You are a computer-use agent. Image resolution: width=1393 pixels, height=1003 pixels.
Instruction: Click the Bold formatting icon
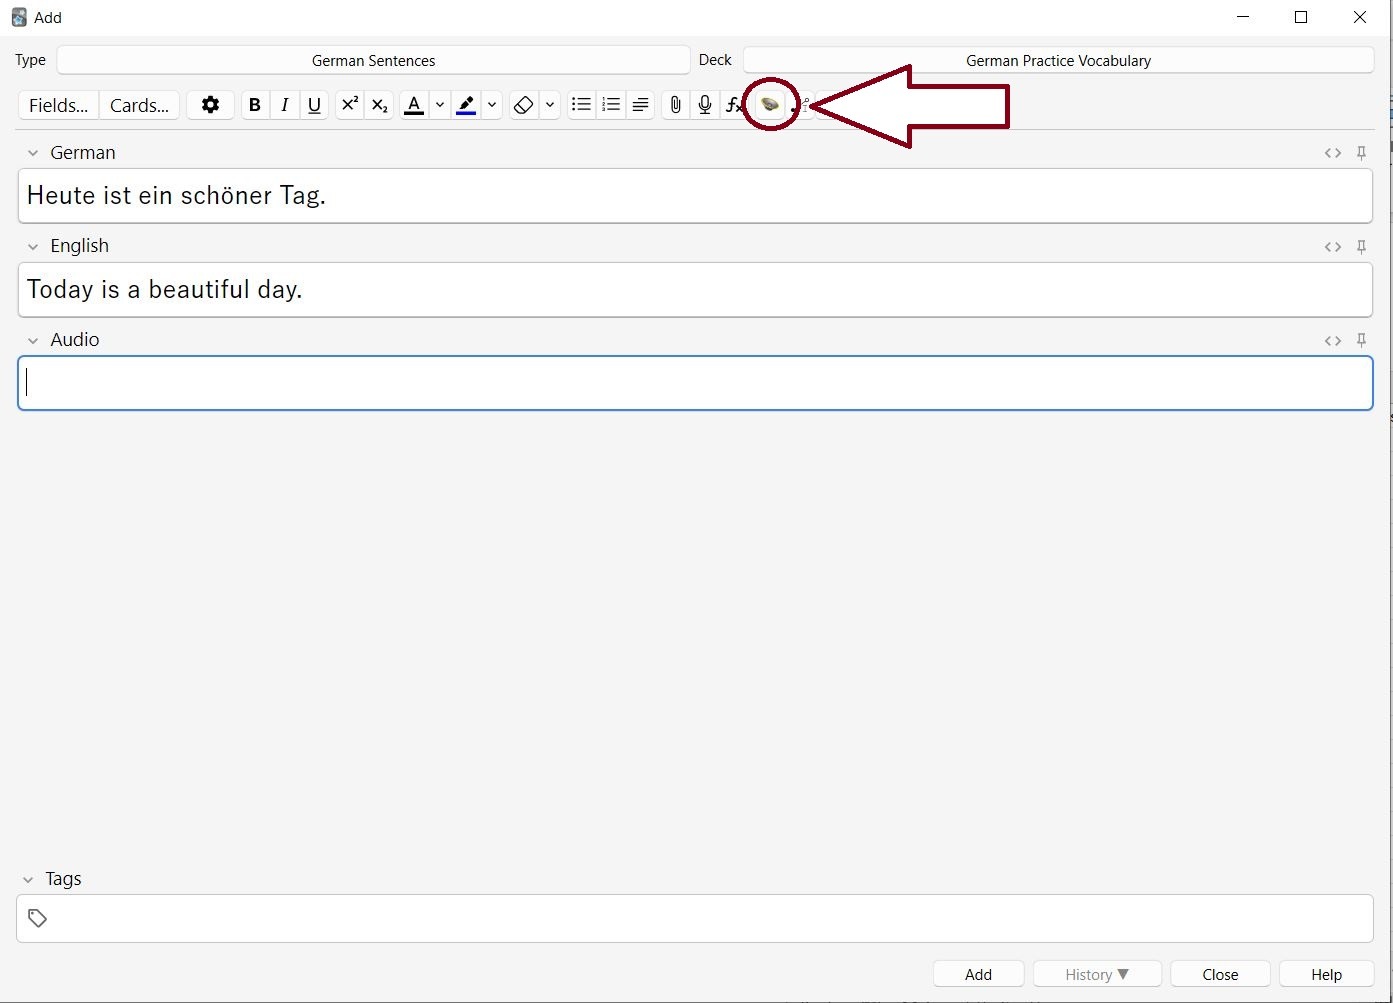255,105
